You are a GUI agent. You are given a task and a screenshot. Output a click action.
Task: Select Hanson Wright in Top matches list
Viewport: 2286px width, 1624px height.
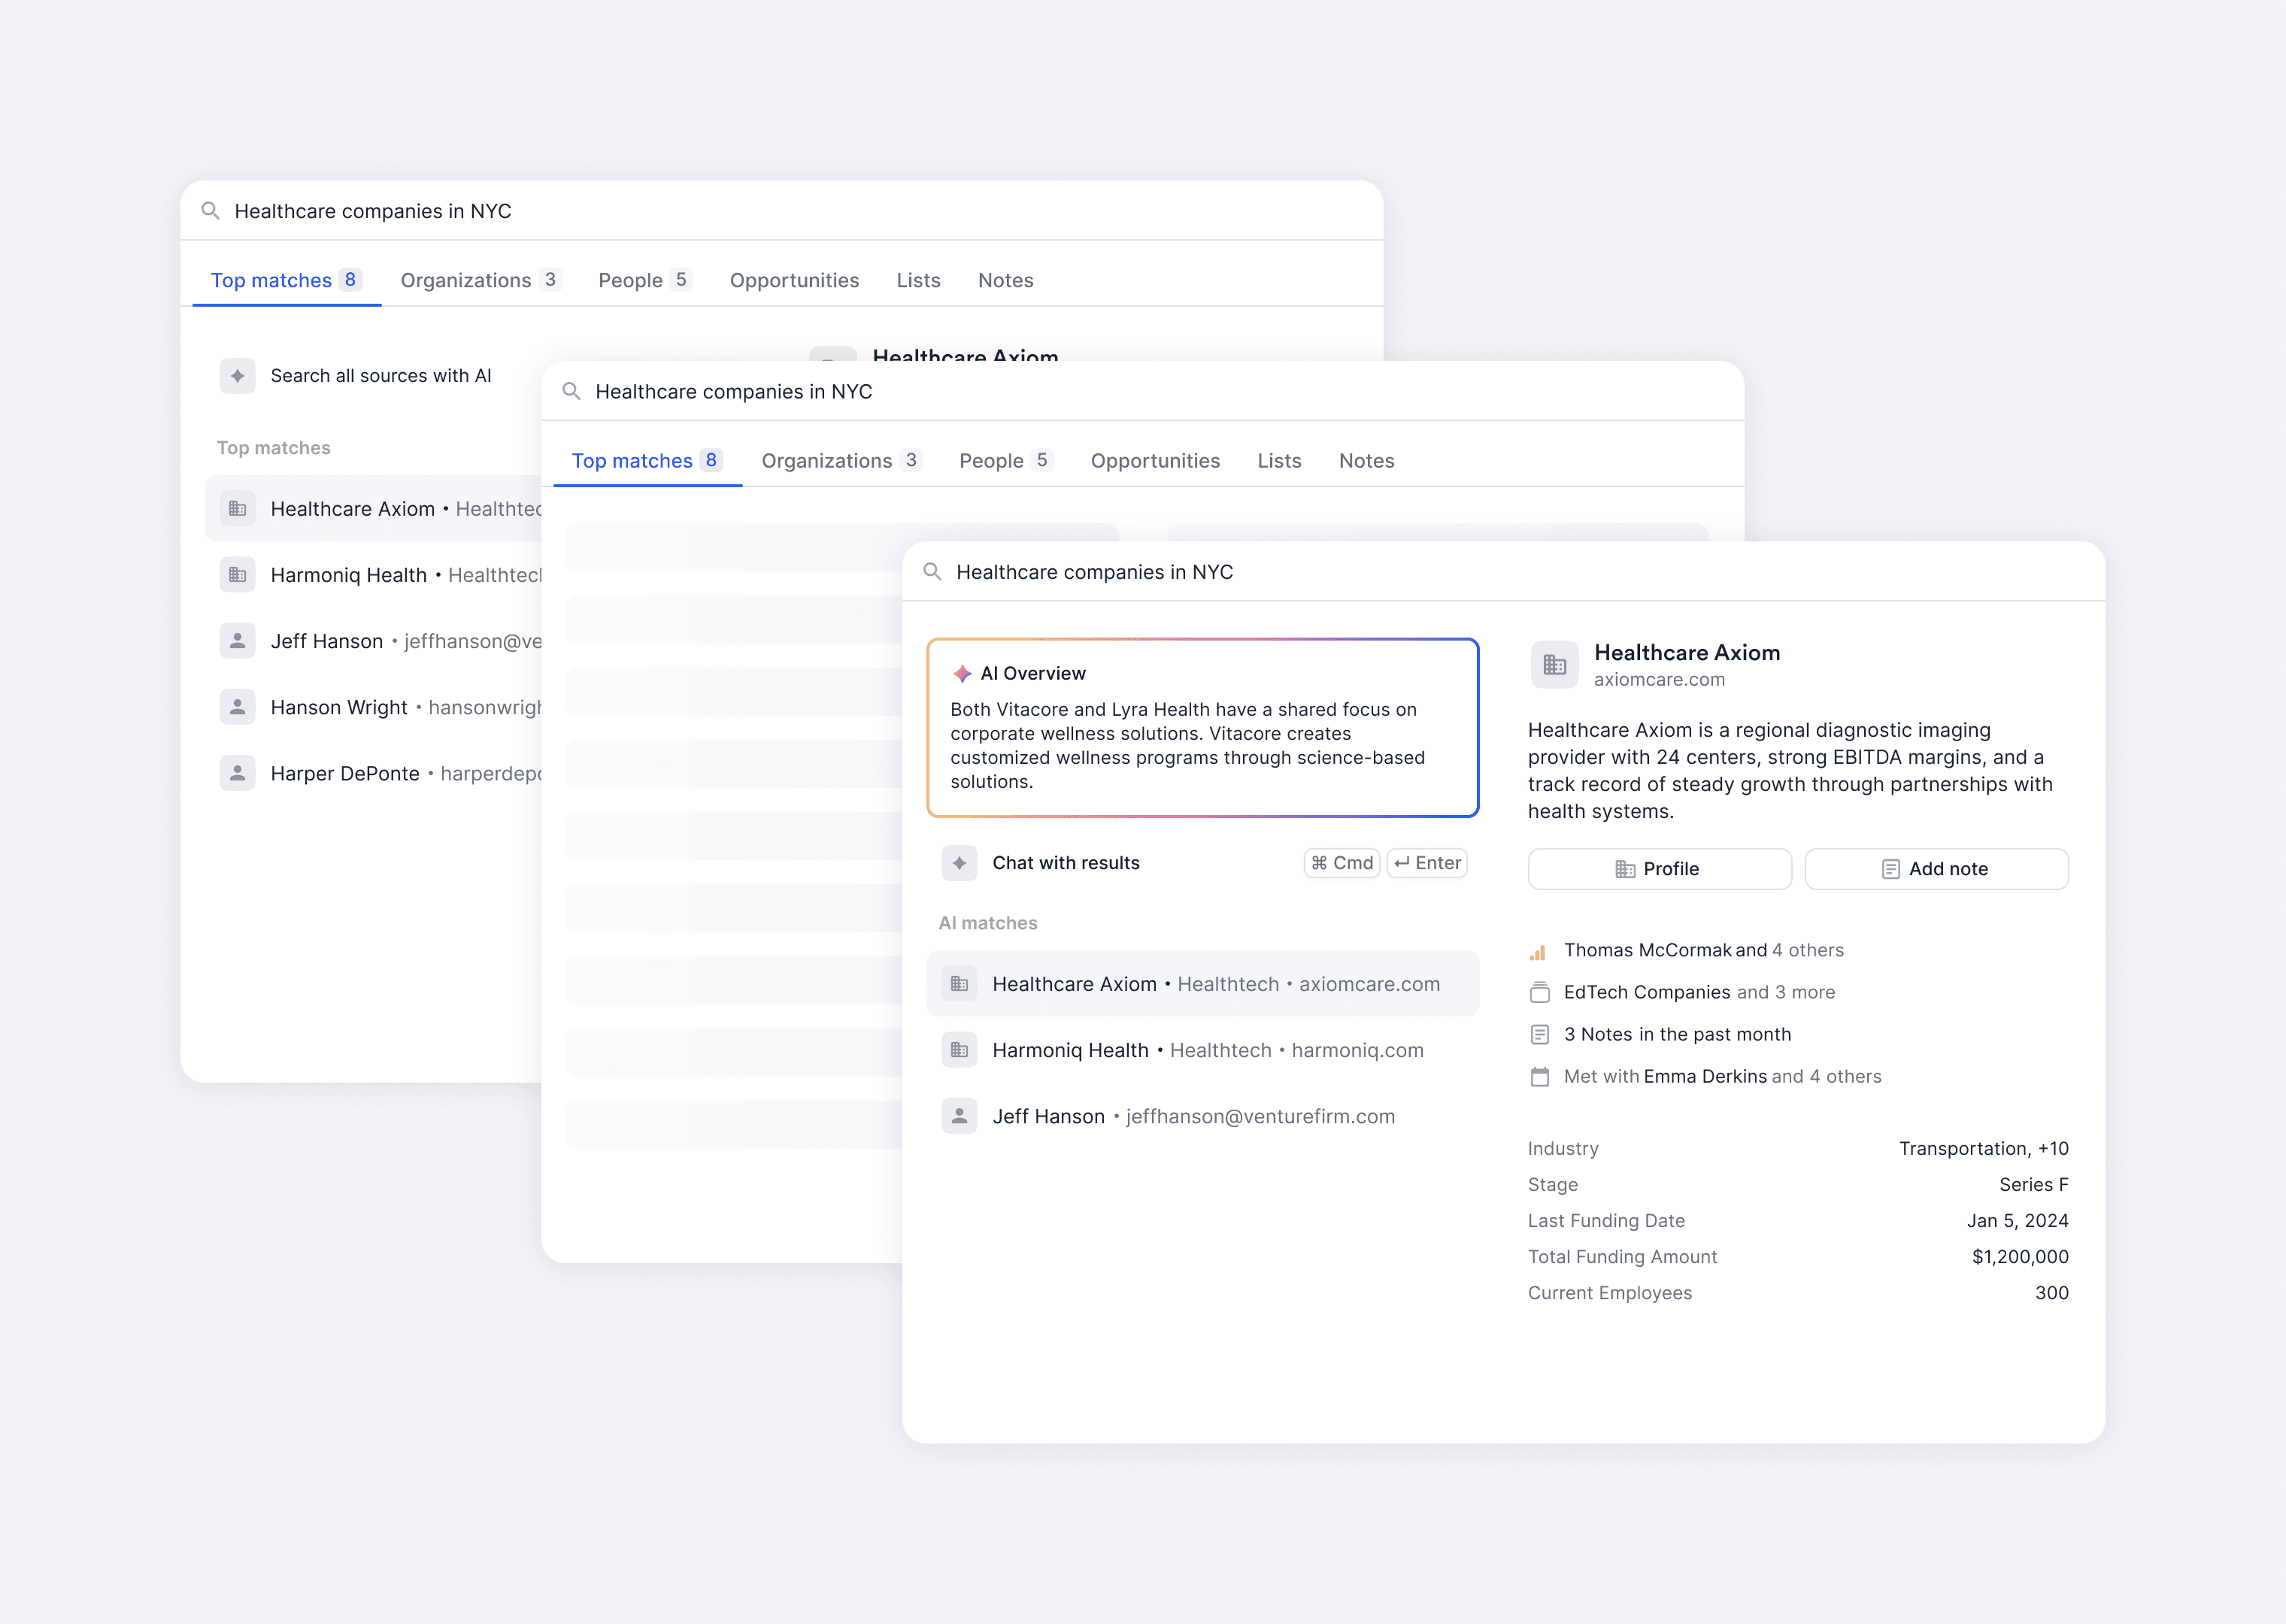338,708
